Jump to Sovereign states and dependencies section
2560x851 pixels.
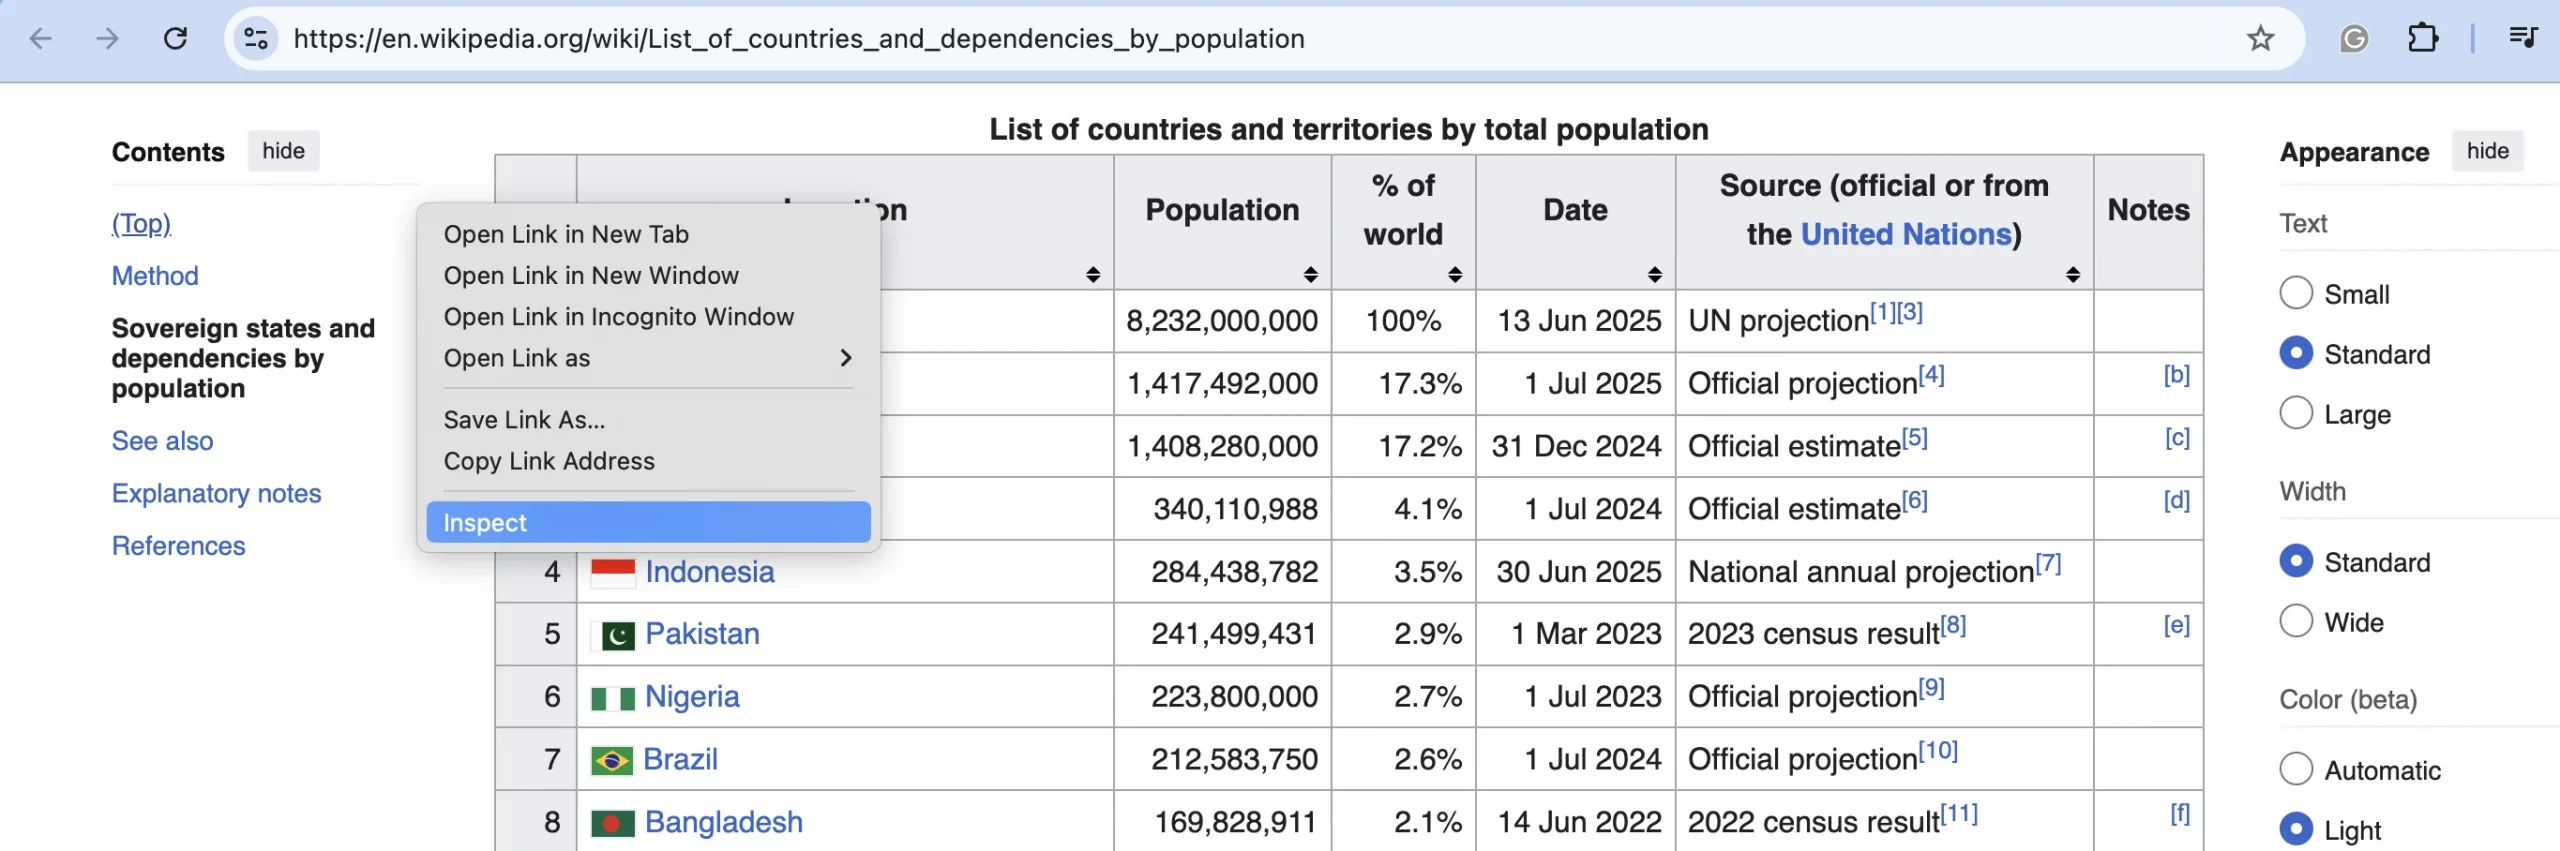(x=243, y=358)
